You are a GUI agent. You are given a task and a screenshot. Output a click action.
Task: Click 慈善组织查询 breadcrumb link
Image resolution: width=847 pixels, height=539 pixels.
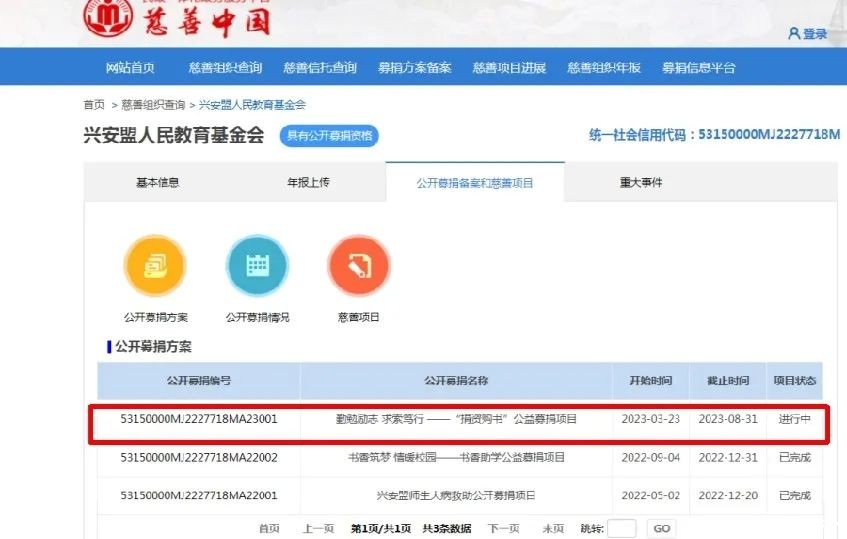pyautogui.click(x=153, y=105)
